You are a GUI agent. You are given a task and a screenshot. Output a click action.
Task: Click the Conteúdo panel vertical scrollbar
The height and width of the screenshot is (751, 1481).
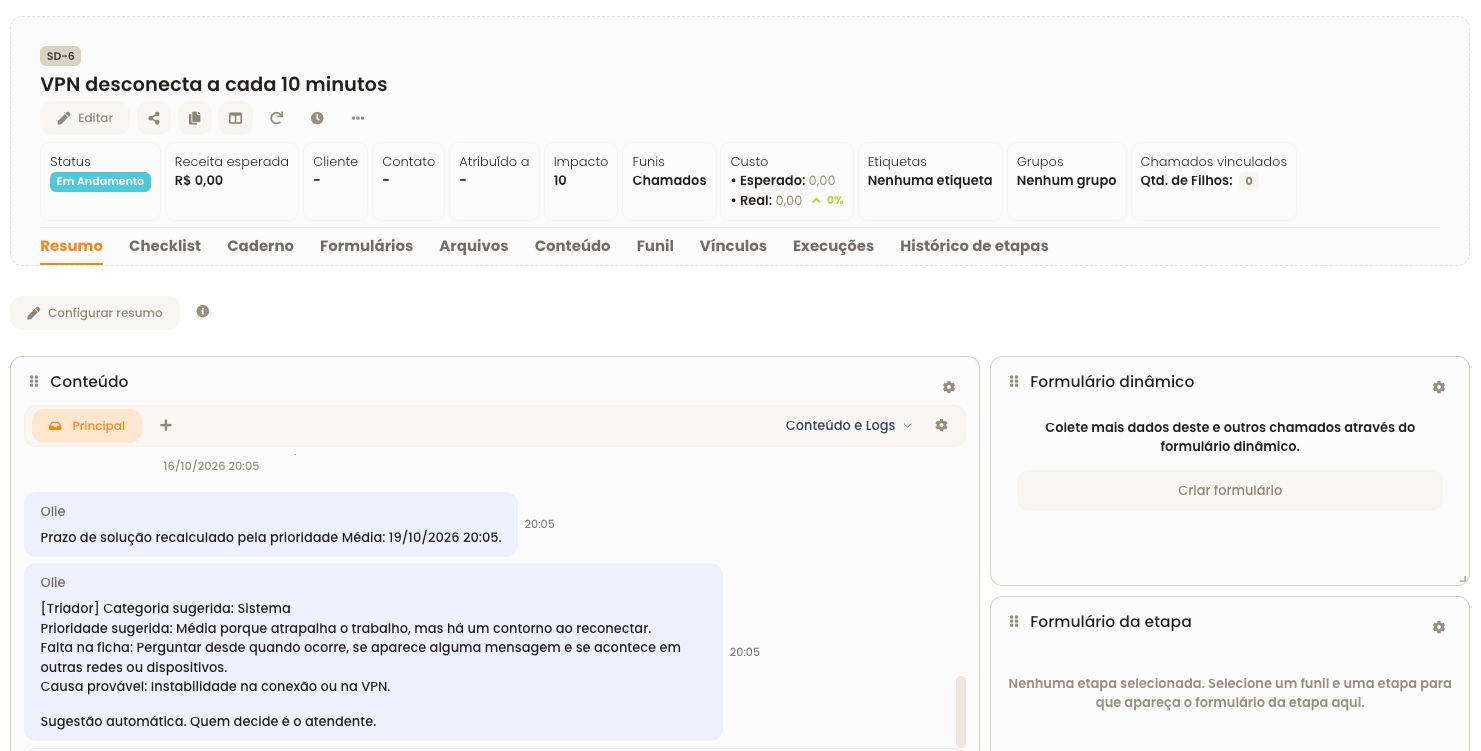point(961,711)
